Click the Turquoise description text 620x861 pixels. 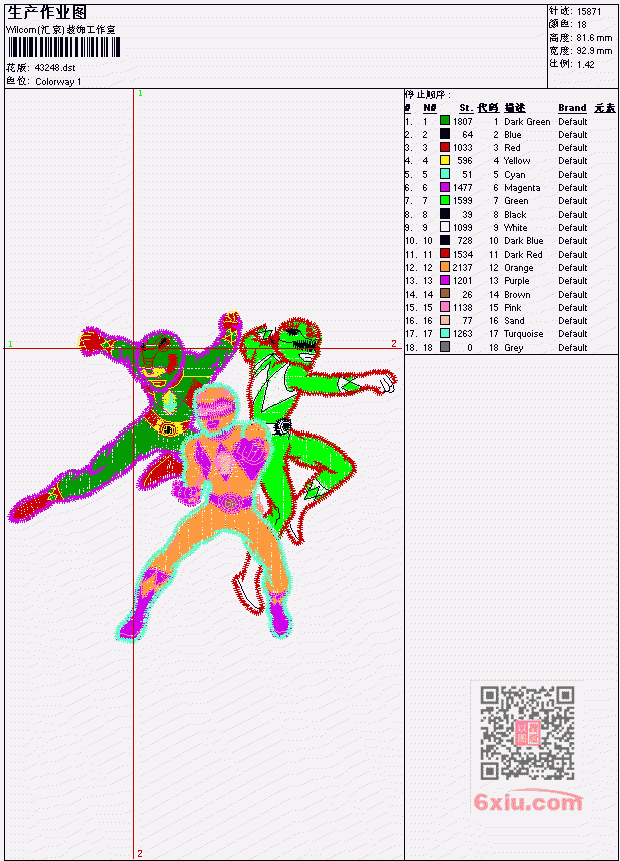pos(524,334)
